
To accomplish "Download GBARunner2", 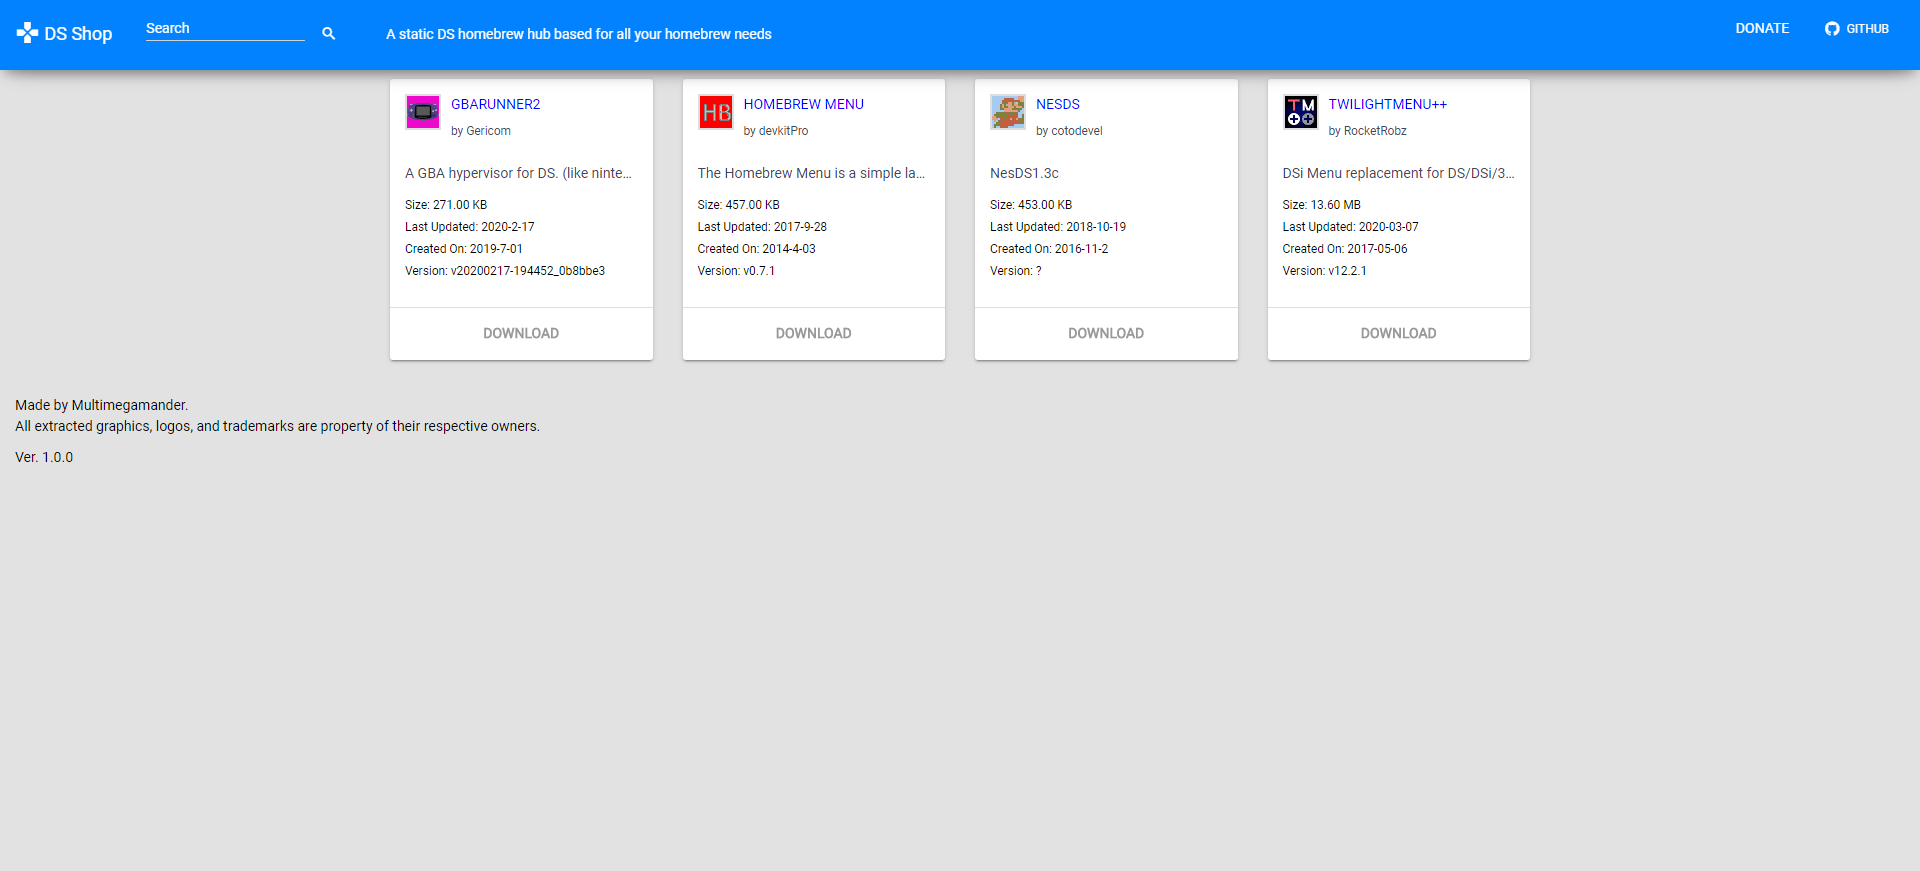I will (521, 334).
